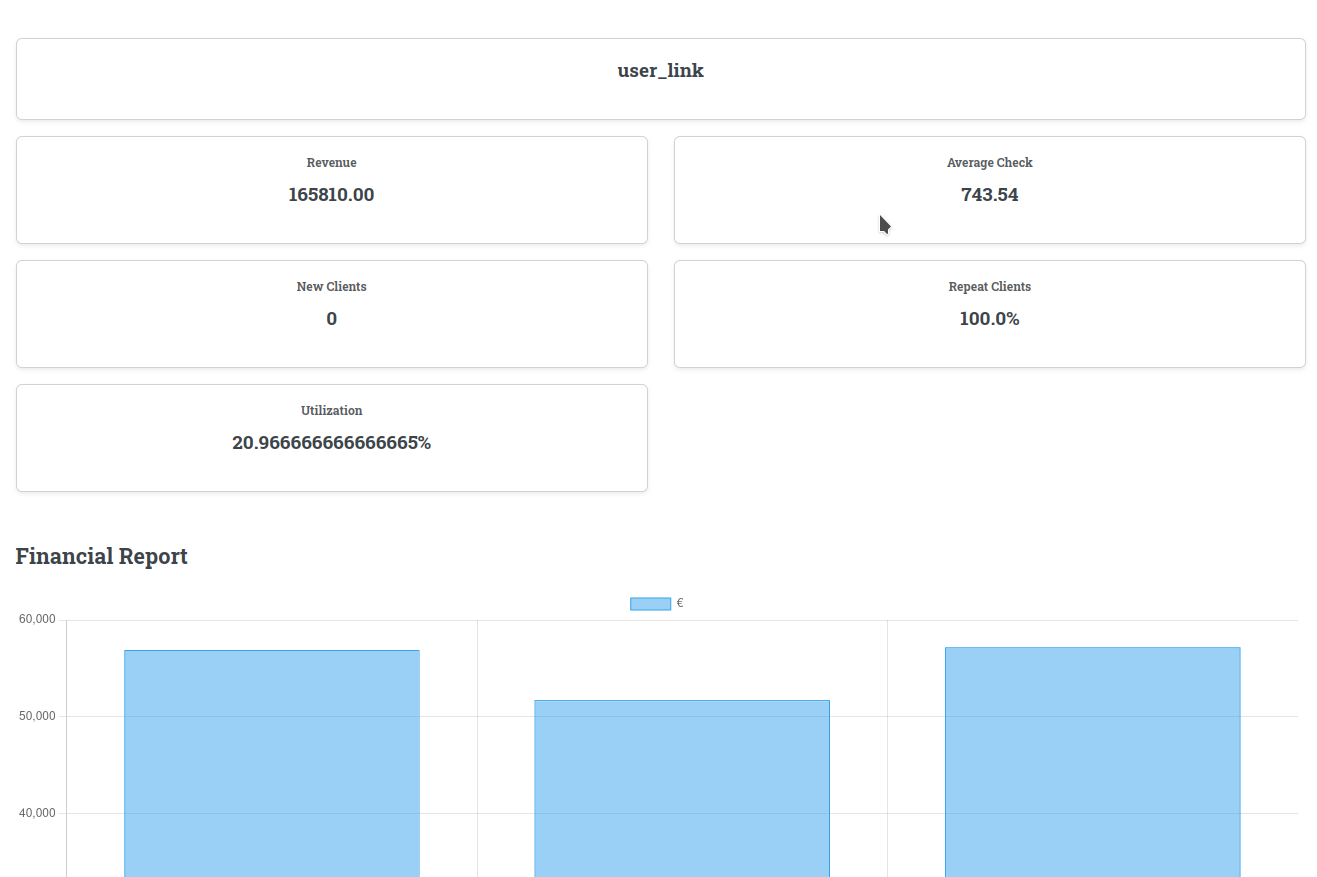Select the New Clients label
The height and width of the screenshot is (877, 1317).
pyautogui.click(x=331, y=287)
